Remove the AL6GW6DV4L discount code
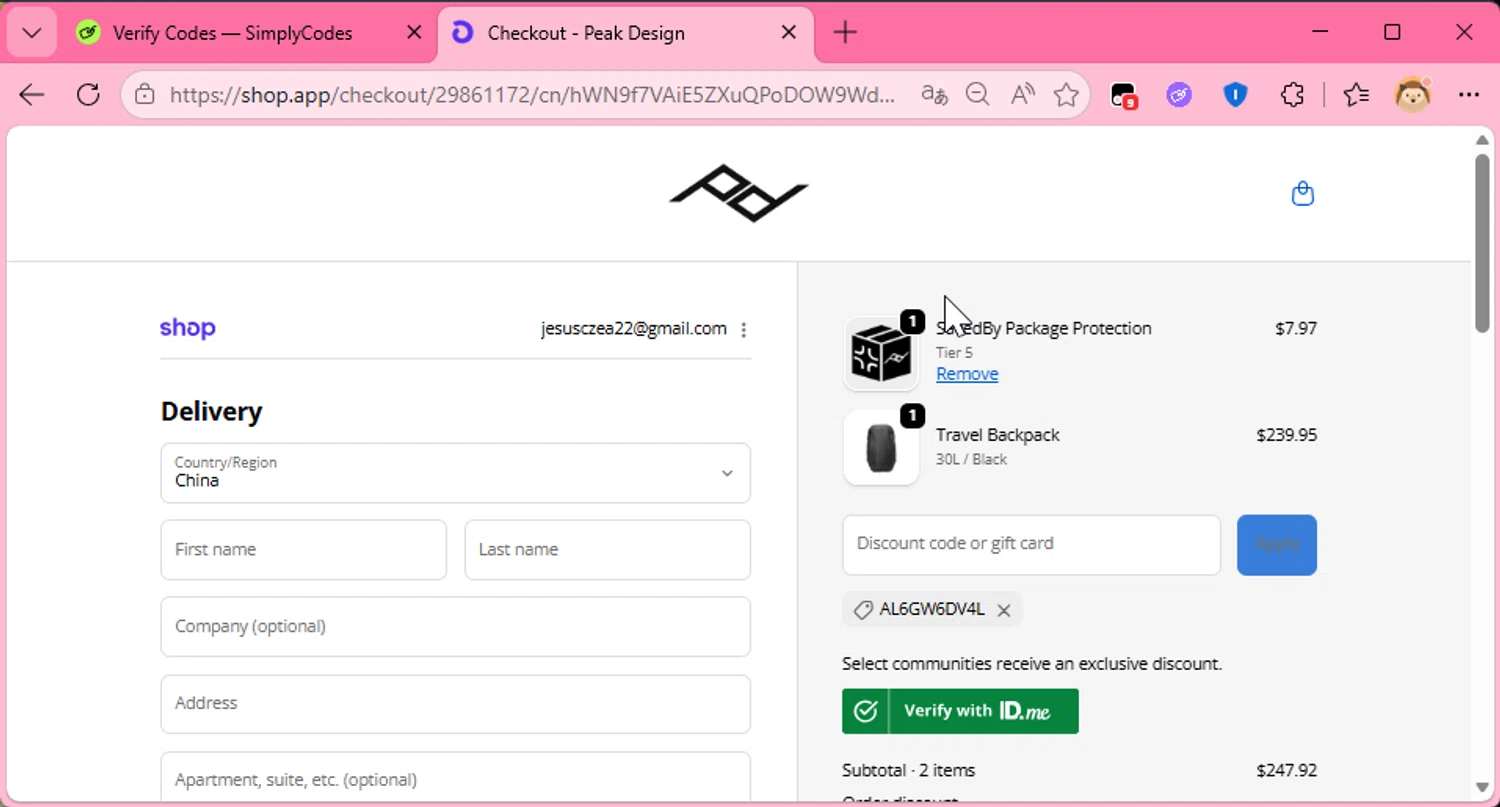Viewport: 1500px width, 807px height. (x=1004, y=610)
